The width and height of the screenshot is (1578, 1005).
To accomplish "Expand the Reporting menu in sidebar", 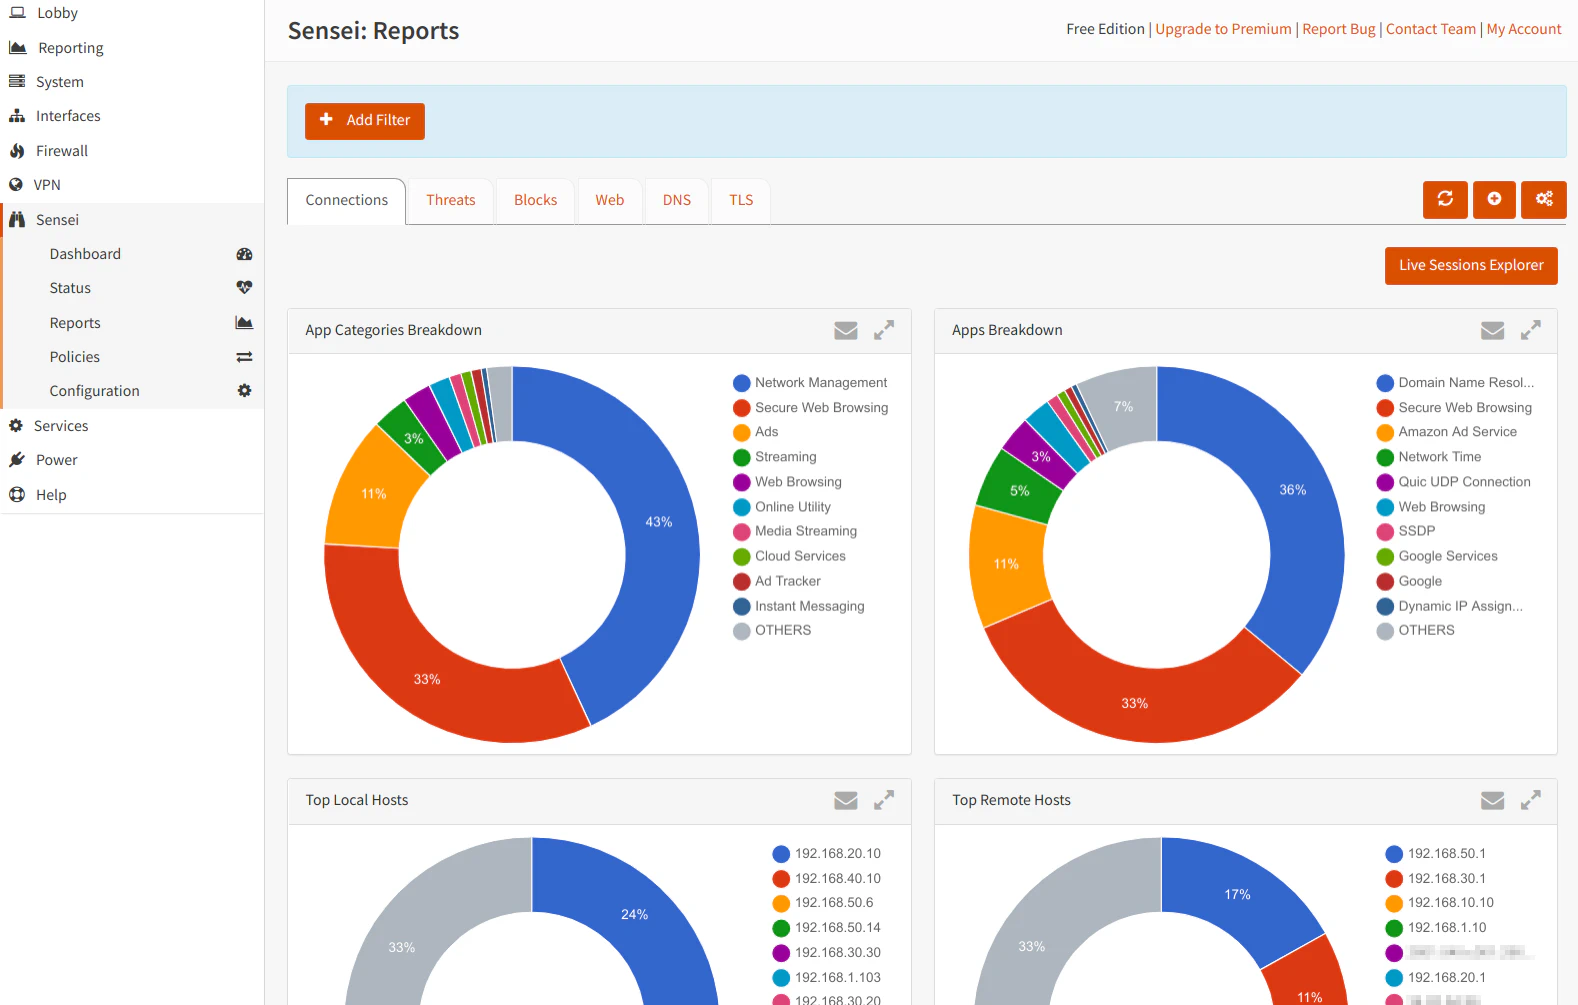I will click(70, 48).
